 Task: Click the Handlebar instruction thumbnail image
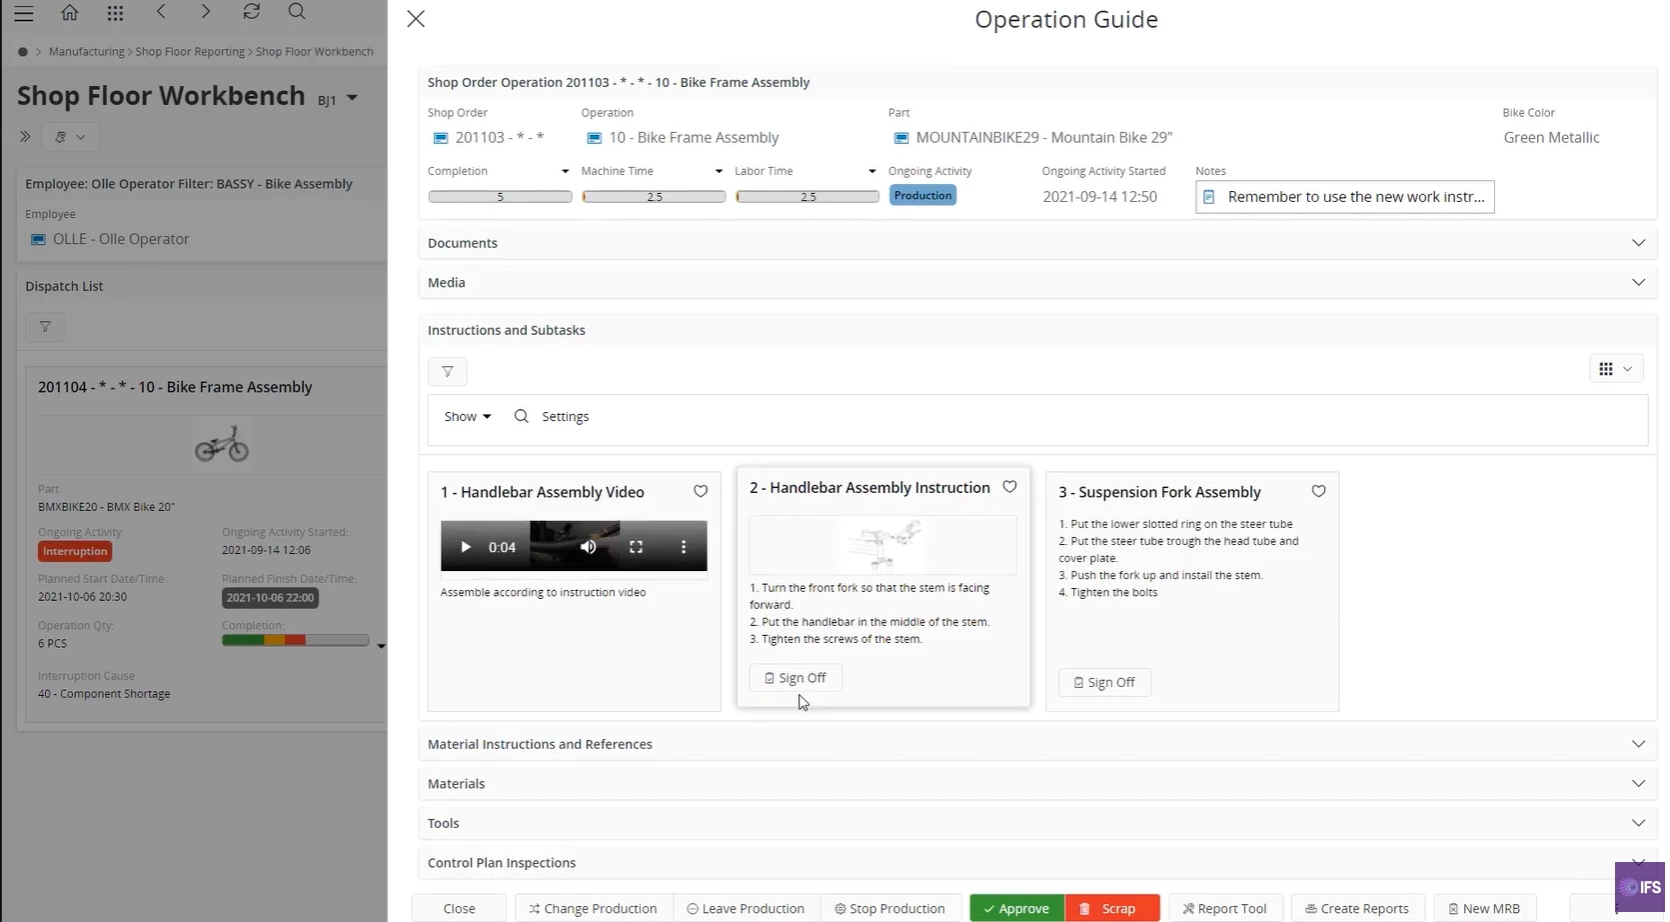[883, 545]
